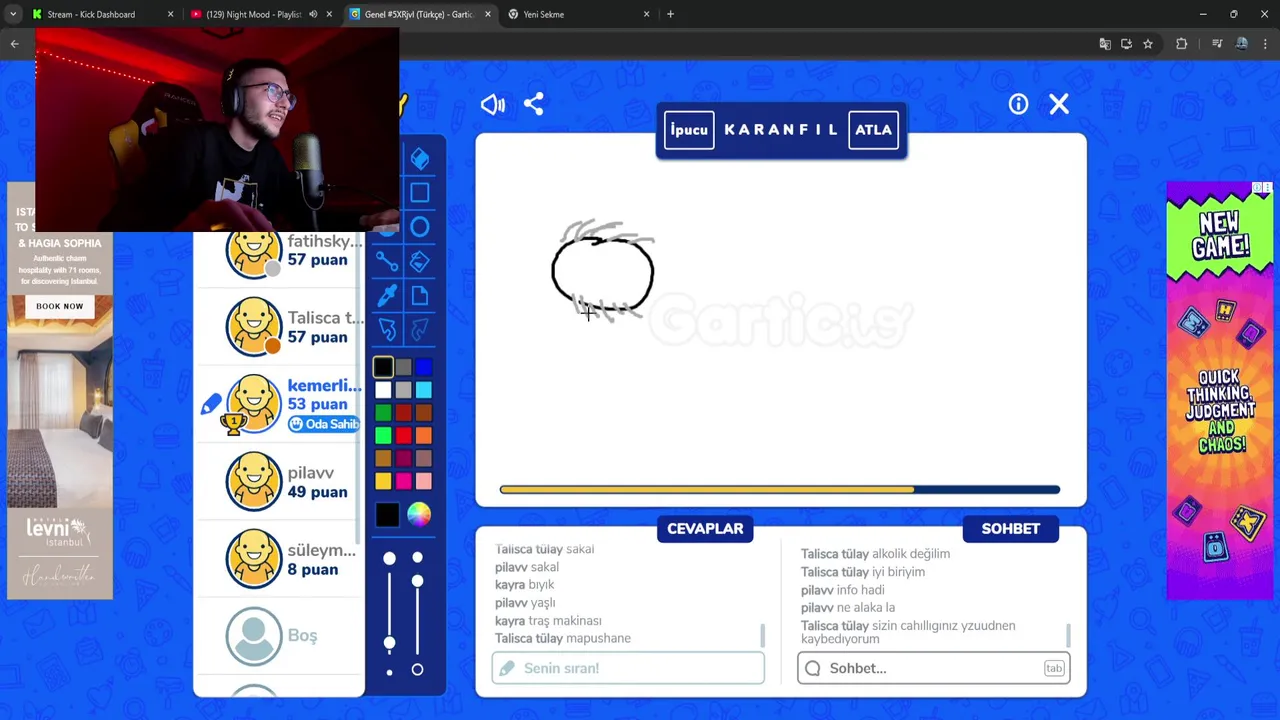Open media controls icon in Chrome
The width and height of the screenshot is (1280, 720).
click(1217, 44)
